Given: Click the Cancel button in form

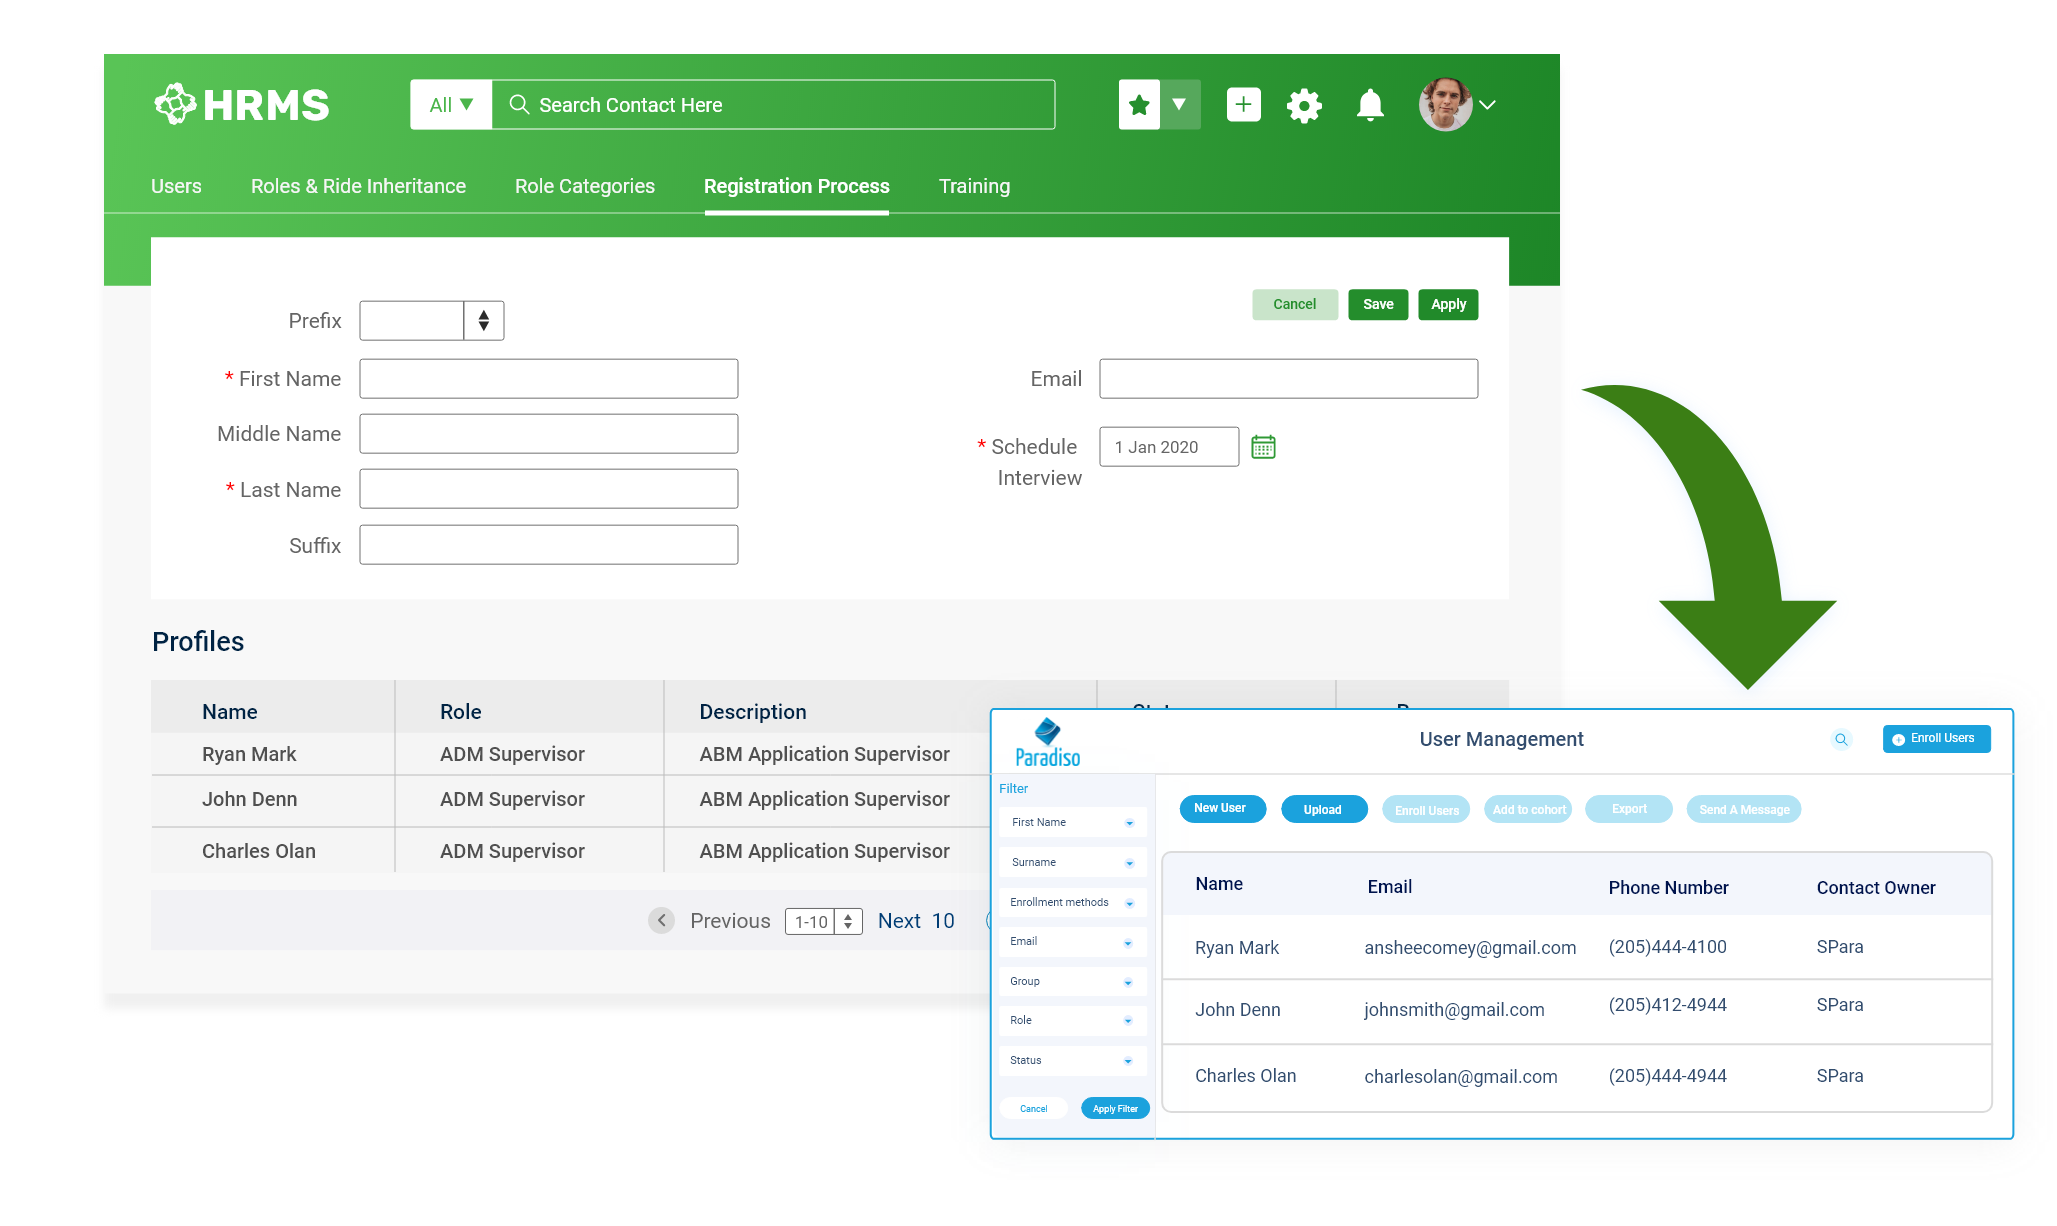Looking at the screenshot, I should click(x=1295, y=304).
